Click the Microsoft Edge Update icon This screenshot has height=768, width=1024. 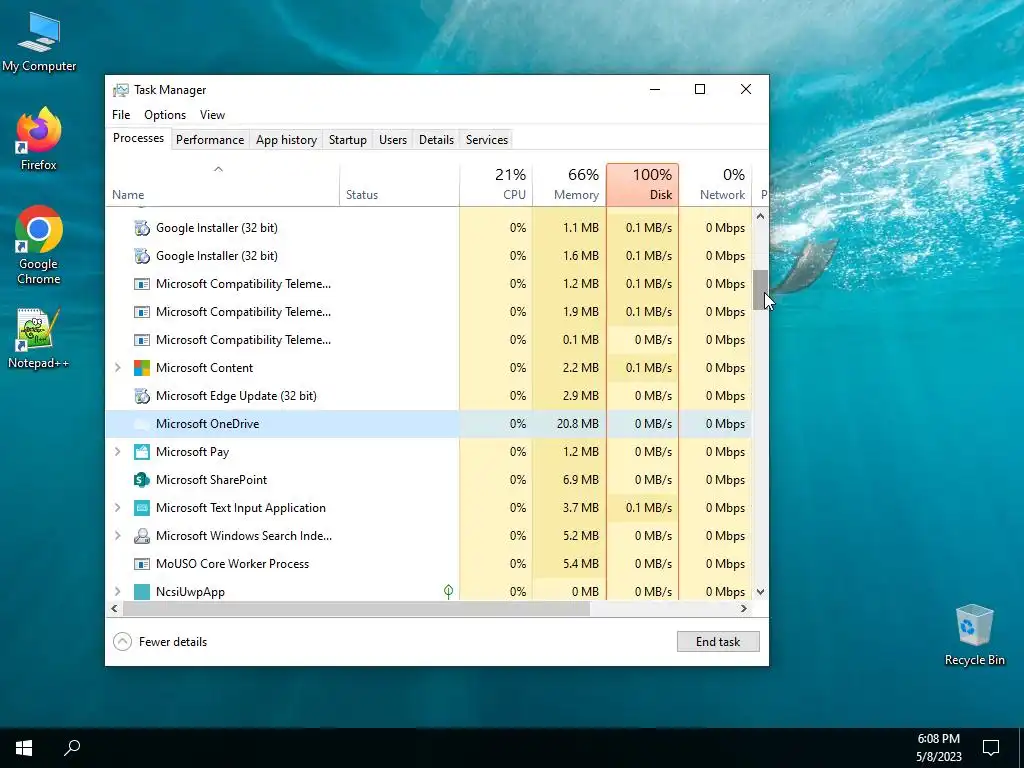(x=142, y=396)
